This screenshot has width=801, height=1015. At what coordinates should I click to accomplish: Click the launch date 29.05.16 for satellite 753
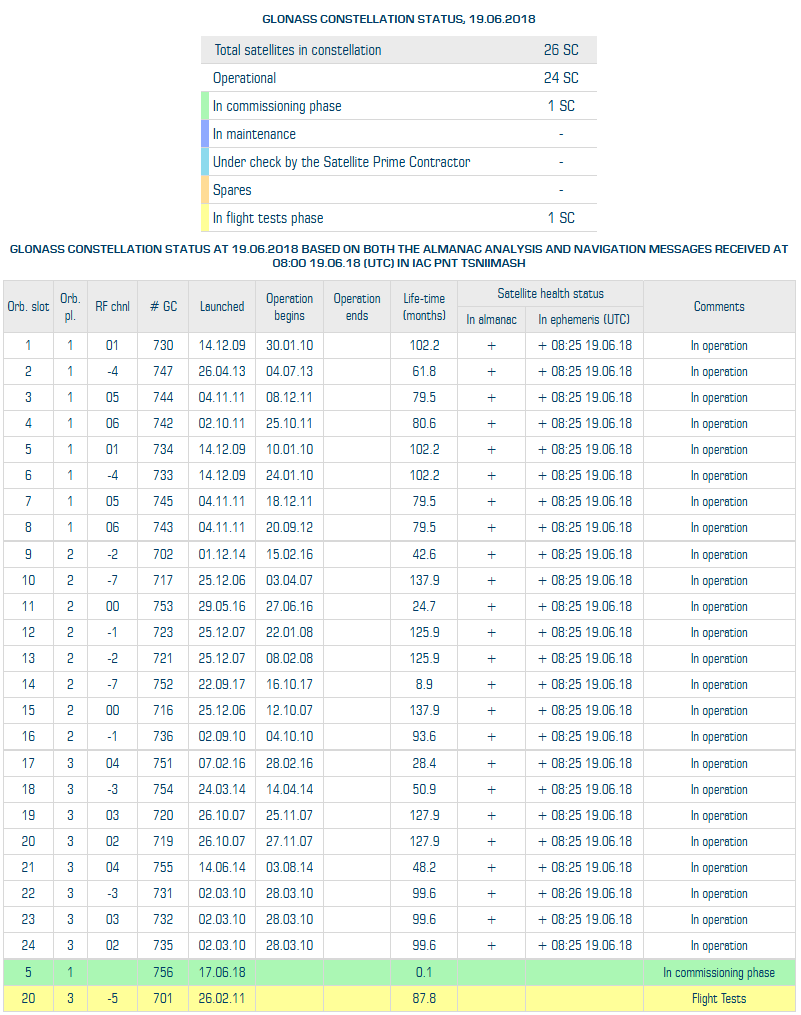[221, 607]
